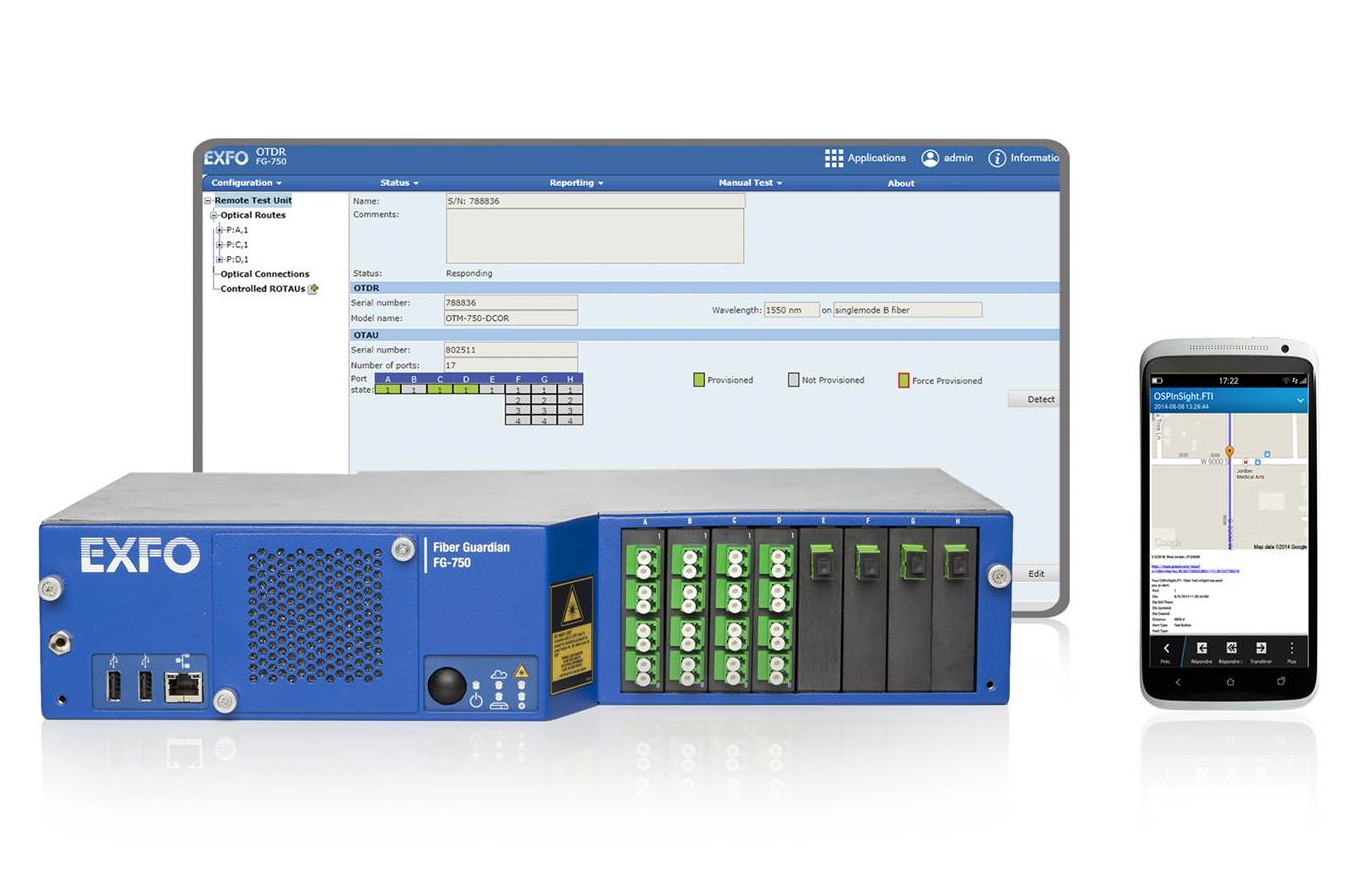Click the OTAU serial number field 802511
The height and width of the screenshot is (874, 1357).
click(511, 350)
